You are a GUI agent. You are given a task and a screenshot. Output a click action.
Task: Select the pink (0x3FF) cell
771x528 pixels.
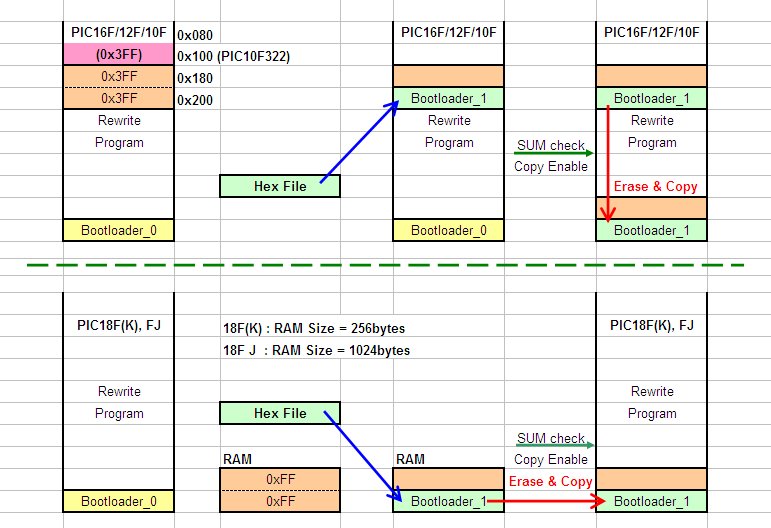[x=118, y=55]
